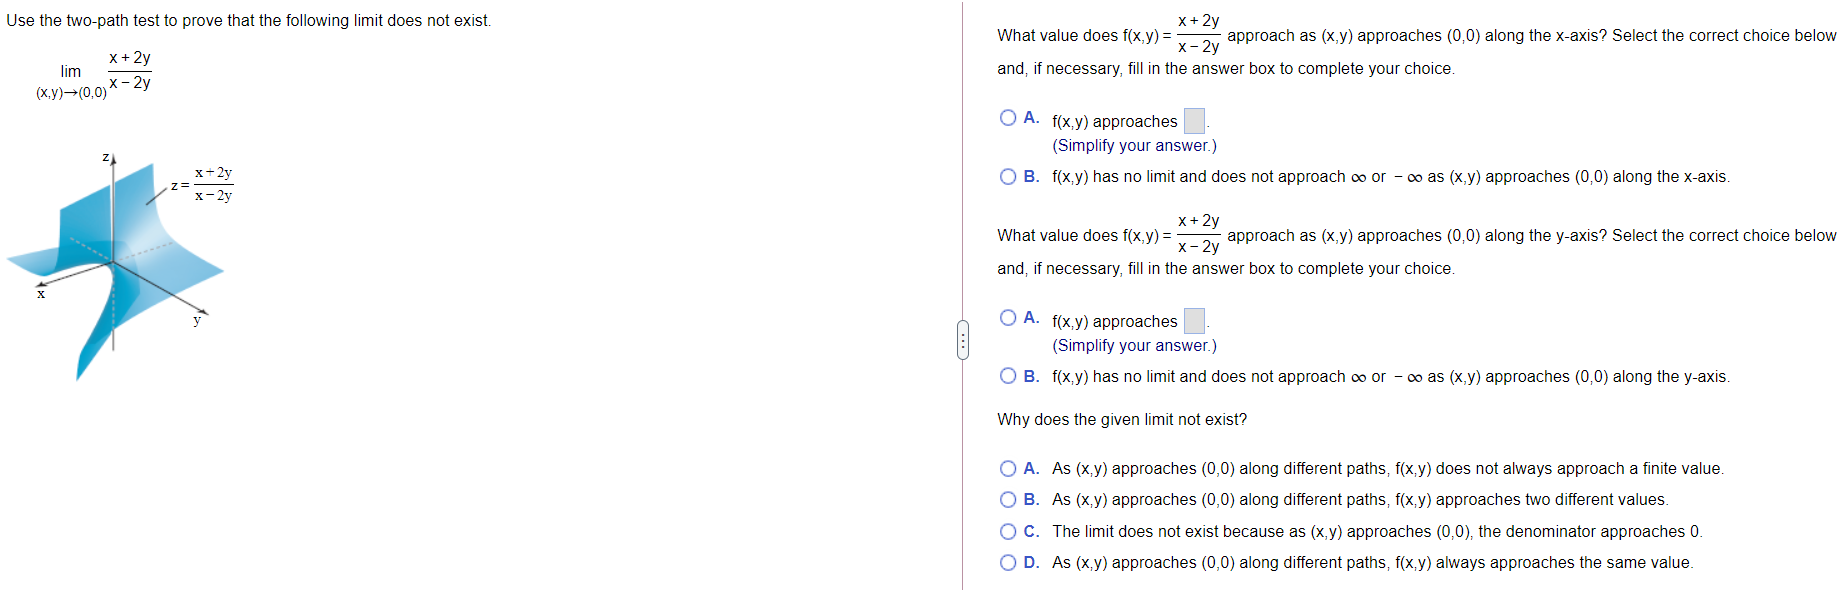Viewport: 1846px width, 590px height.
Task: Select answer C about denominator approaching 0
Action: pos(1010,531)
